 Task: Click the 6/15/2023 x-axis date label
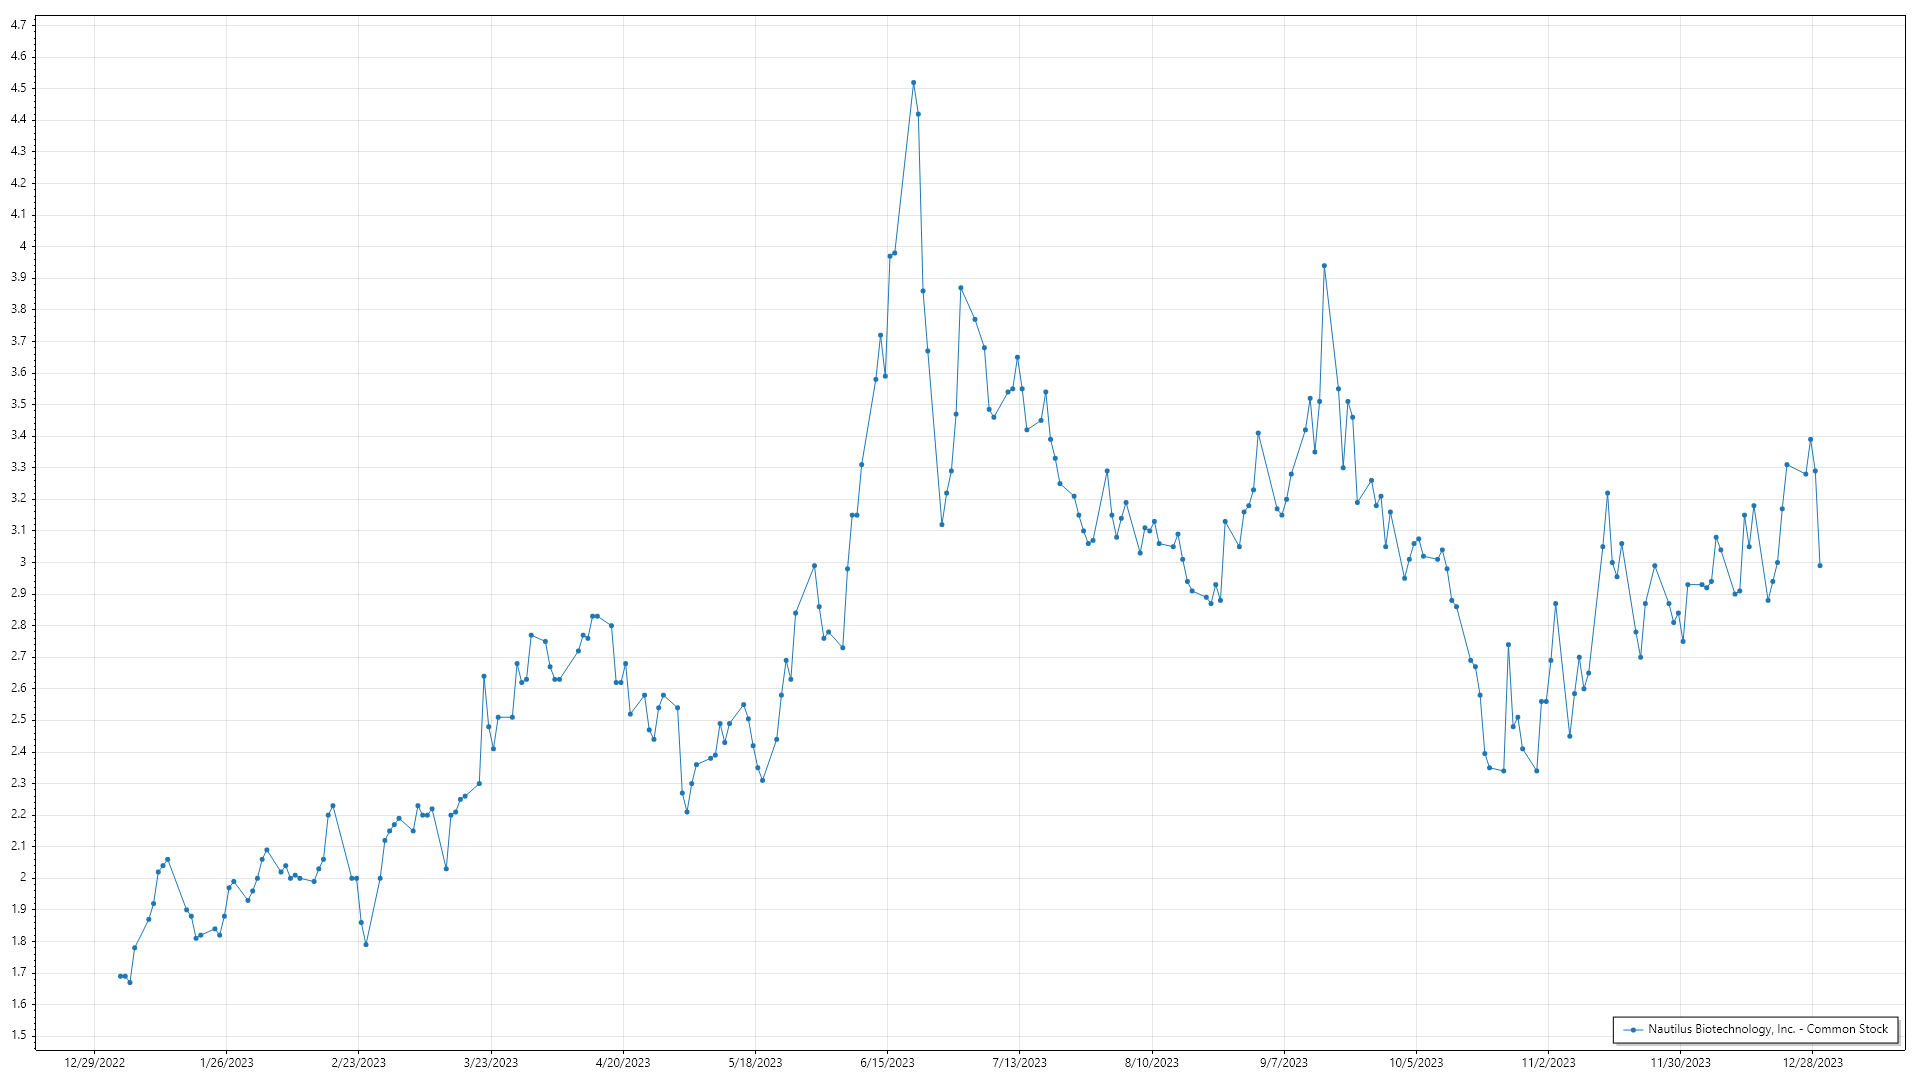887,1063
